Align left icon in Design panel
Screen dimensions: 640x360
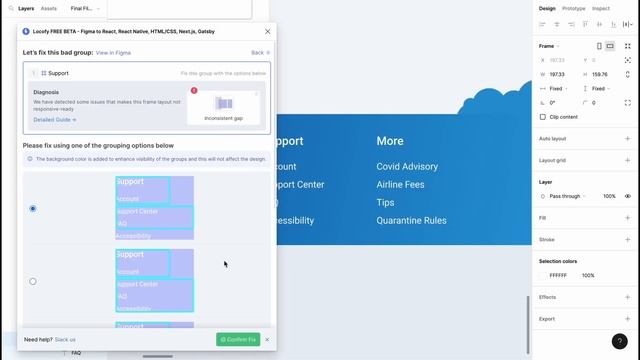coord(542,24)
